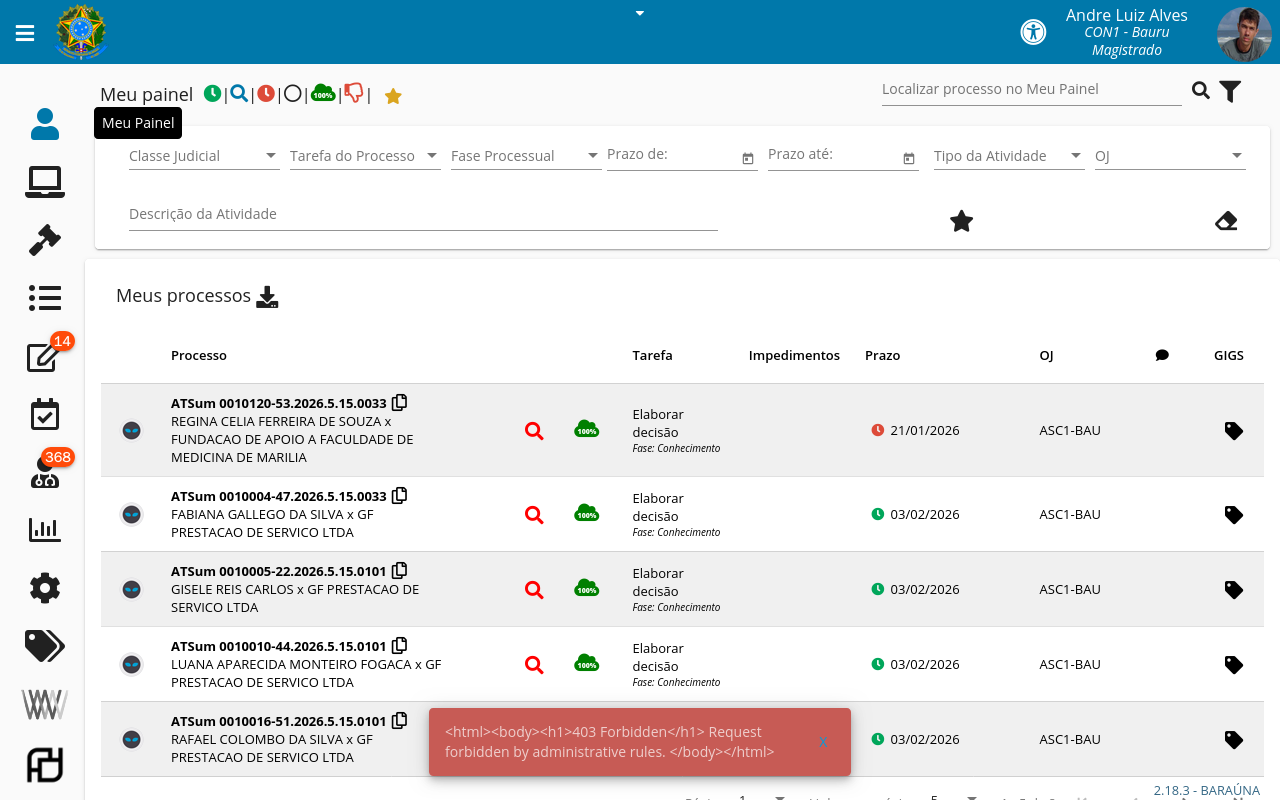Viewport: 1280px width, 800px height.
Task: Click red magnifier for FABIANA GALLEGO process
Action: (534, 515)
